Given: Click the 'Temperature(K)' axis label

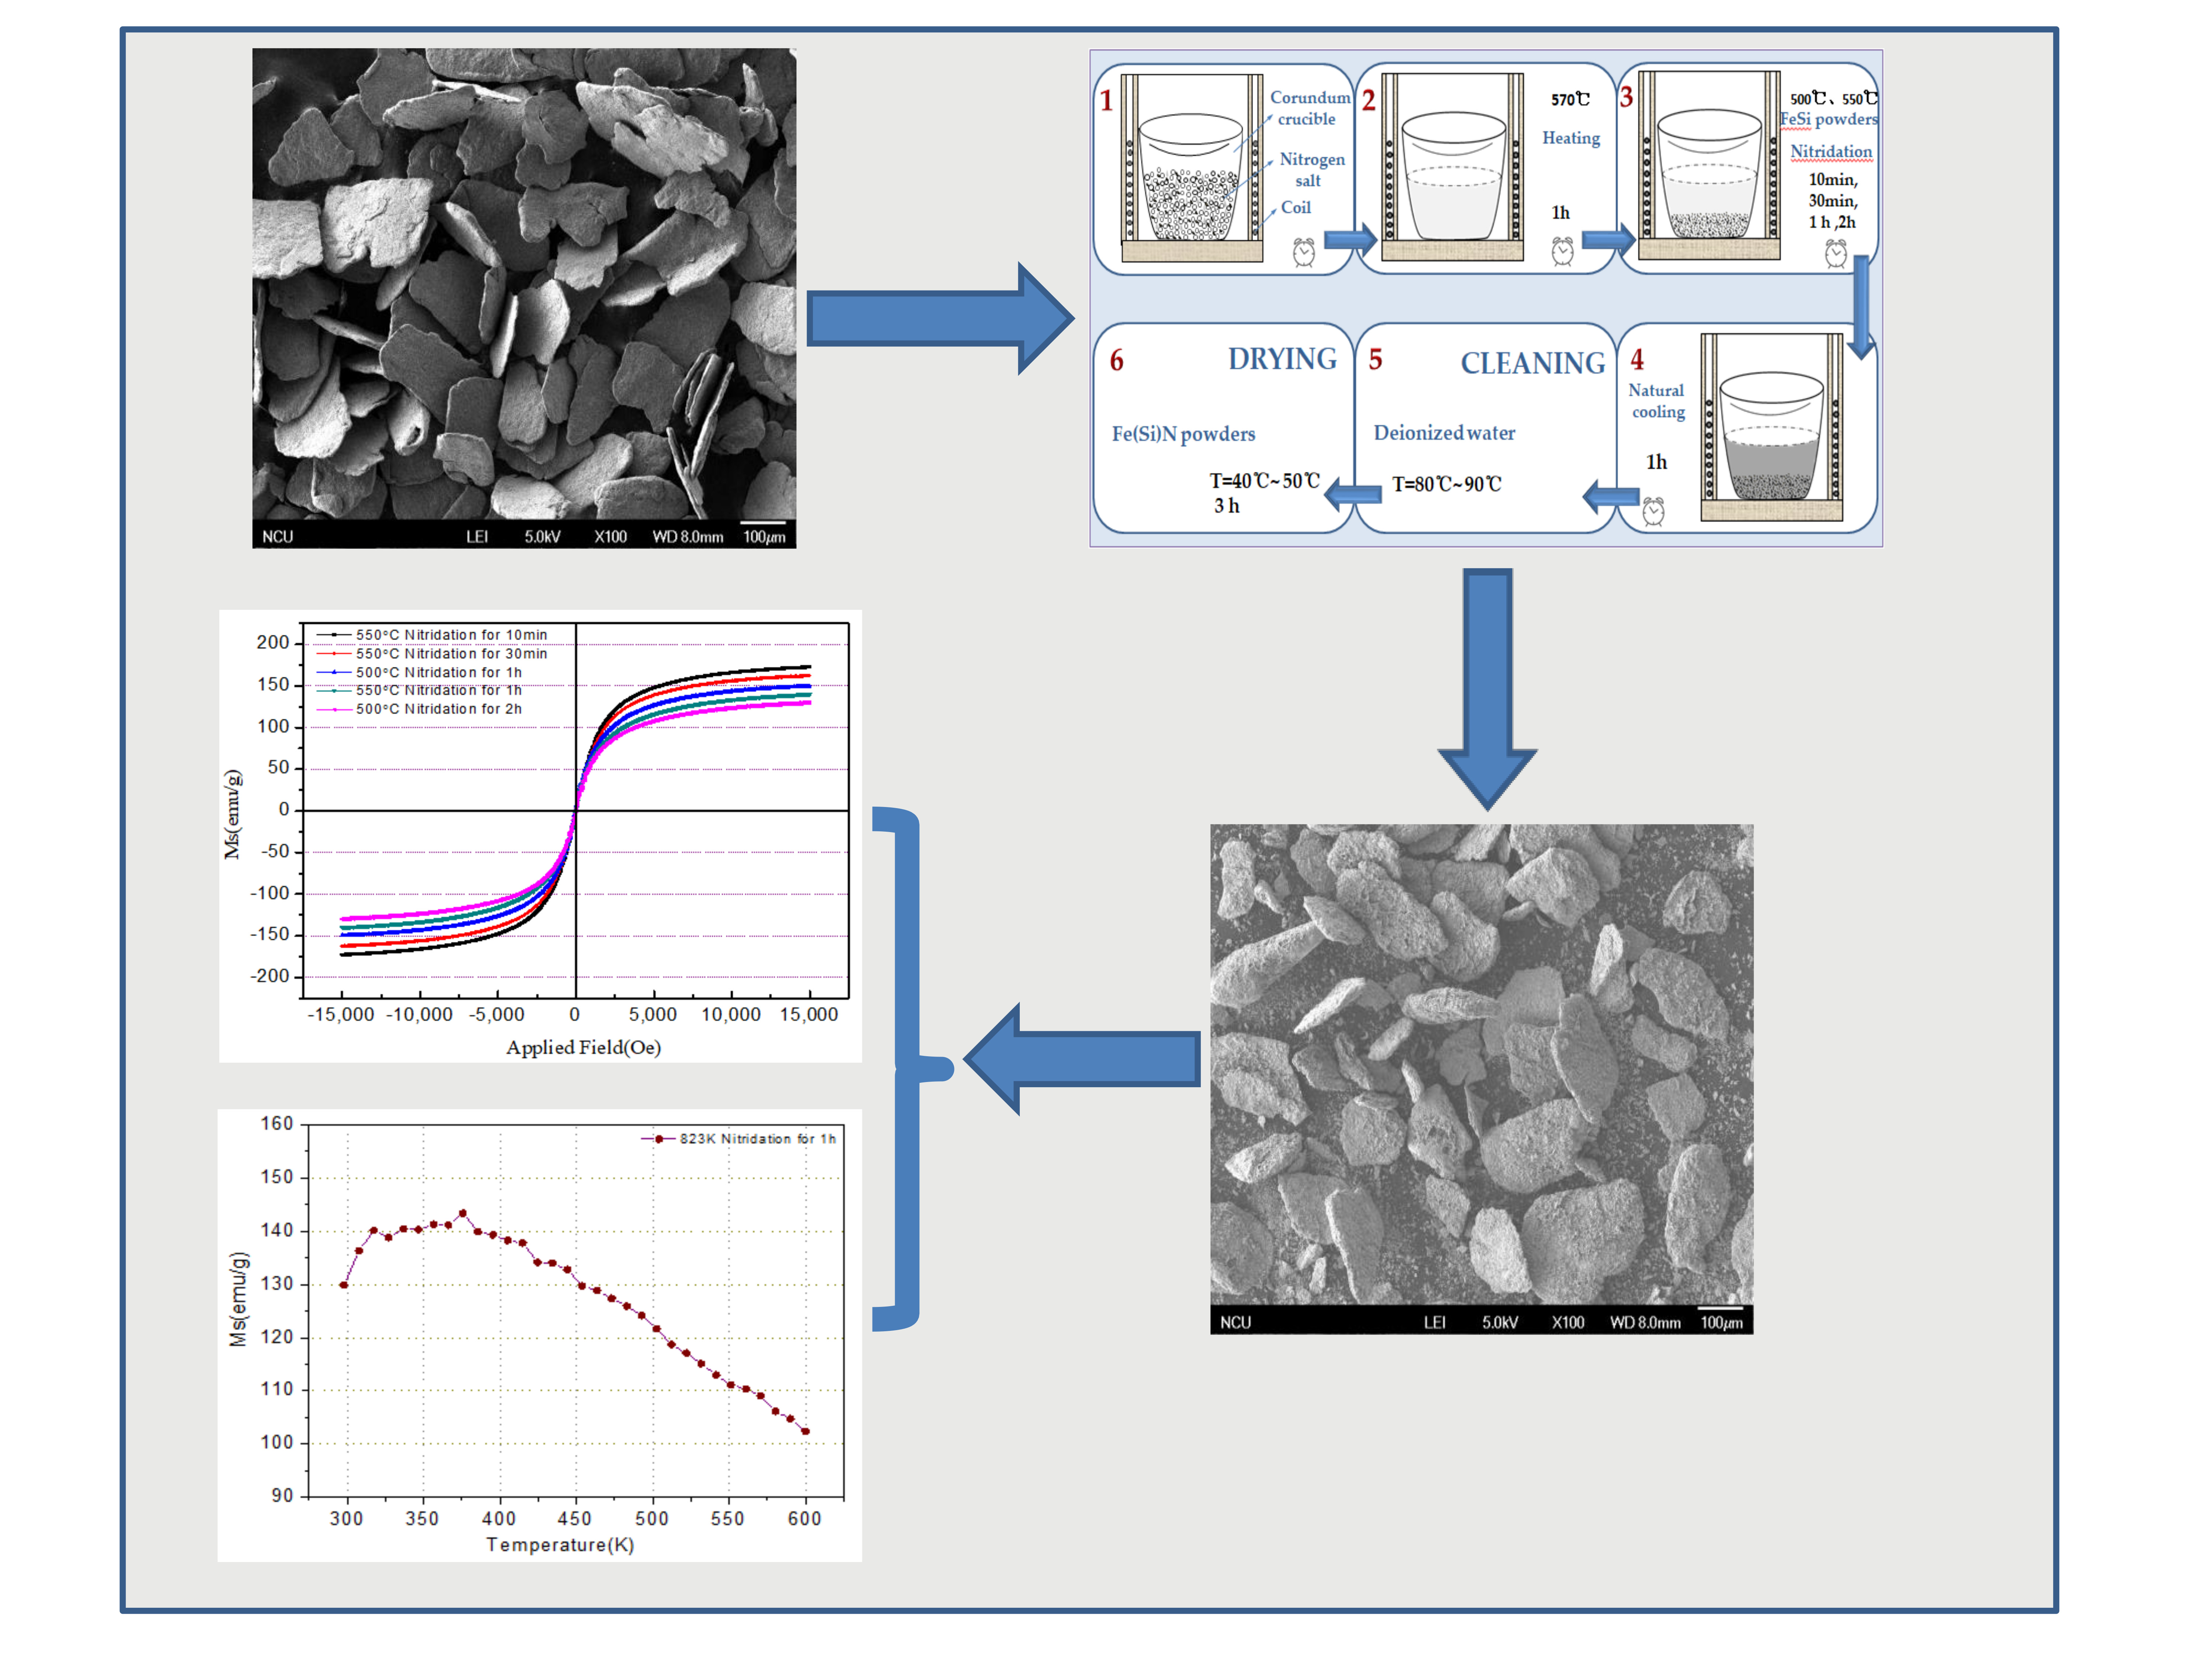Looking at the screenshot, I should (560, 1545).
